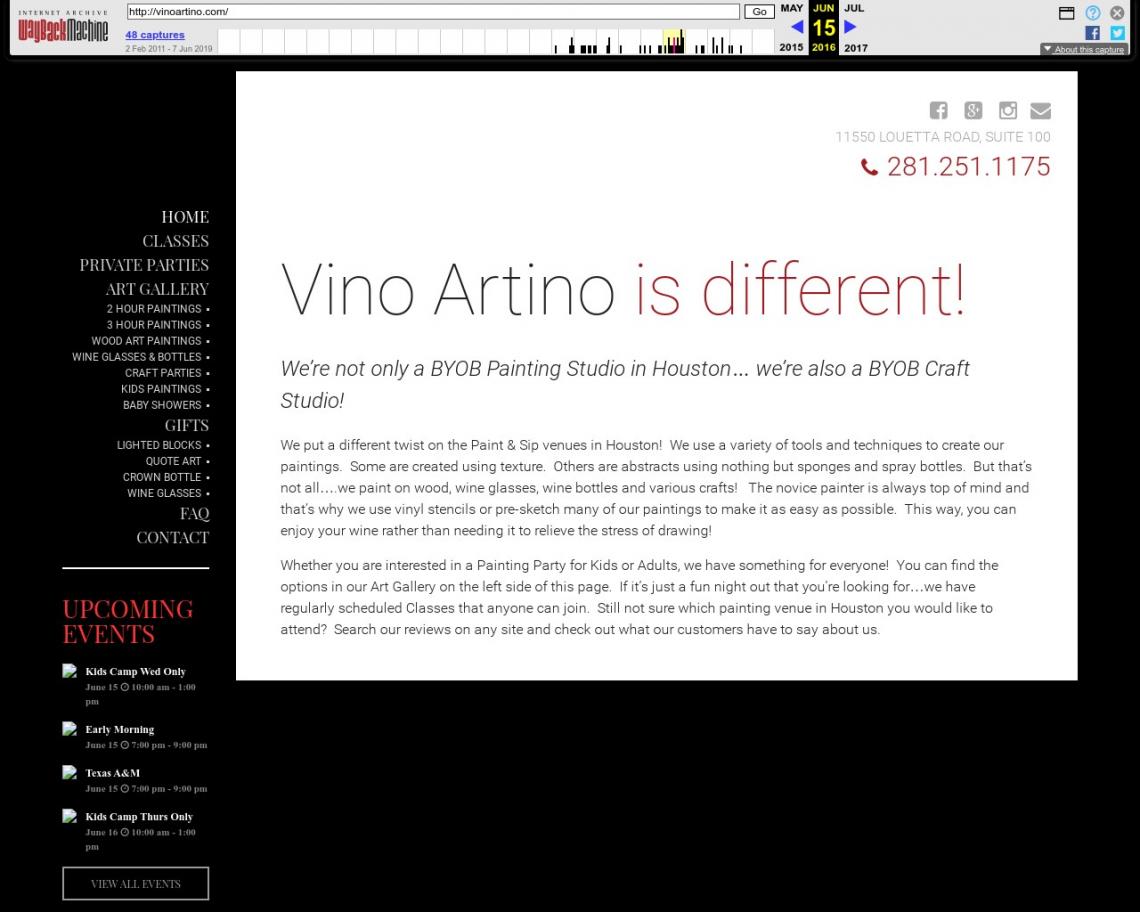Open Kids Camp Thurs Only event link

[x=139, y=817]
